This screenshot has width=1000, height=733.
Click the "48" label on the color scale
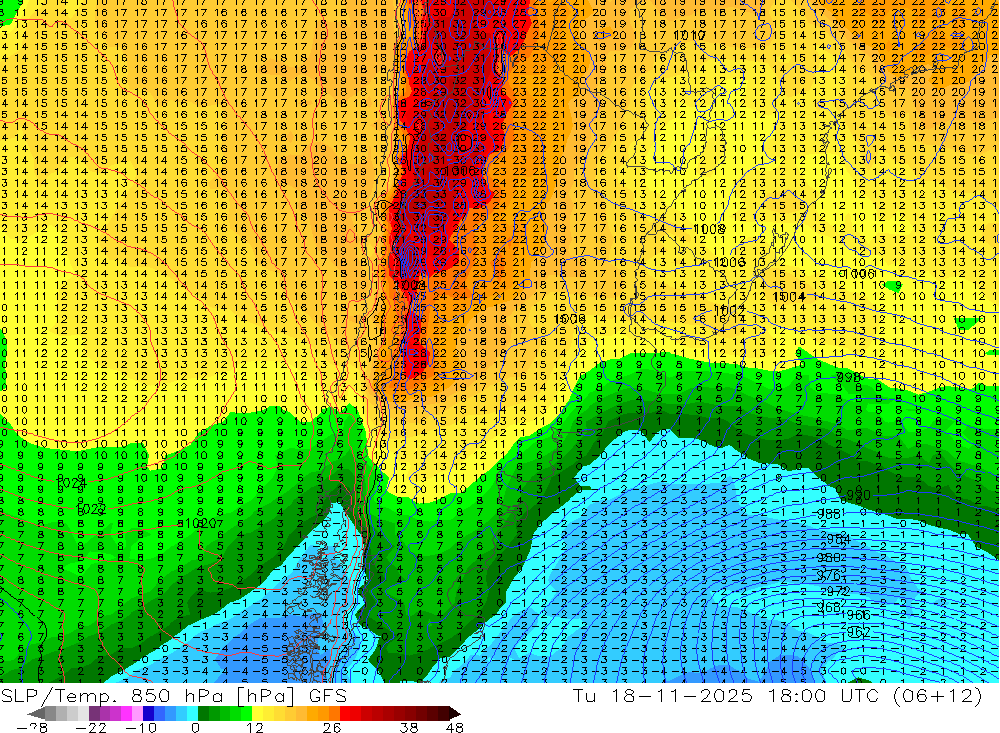click(455, 727)
